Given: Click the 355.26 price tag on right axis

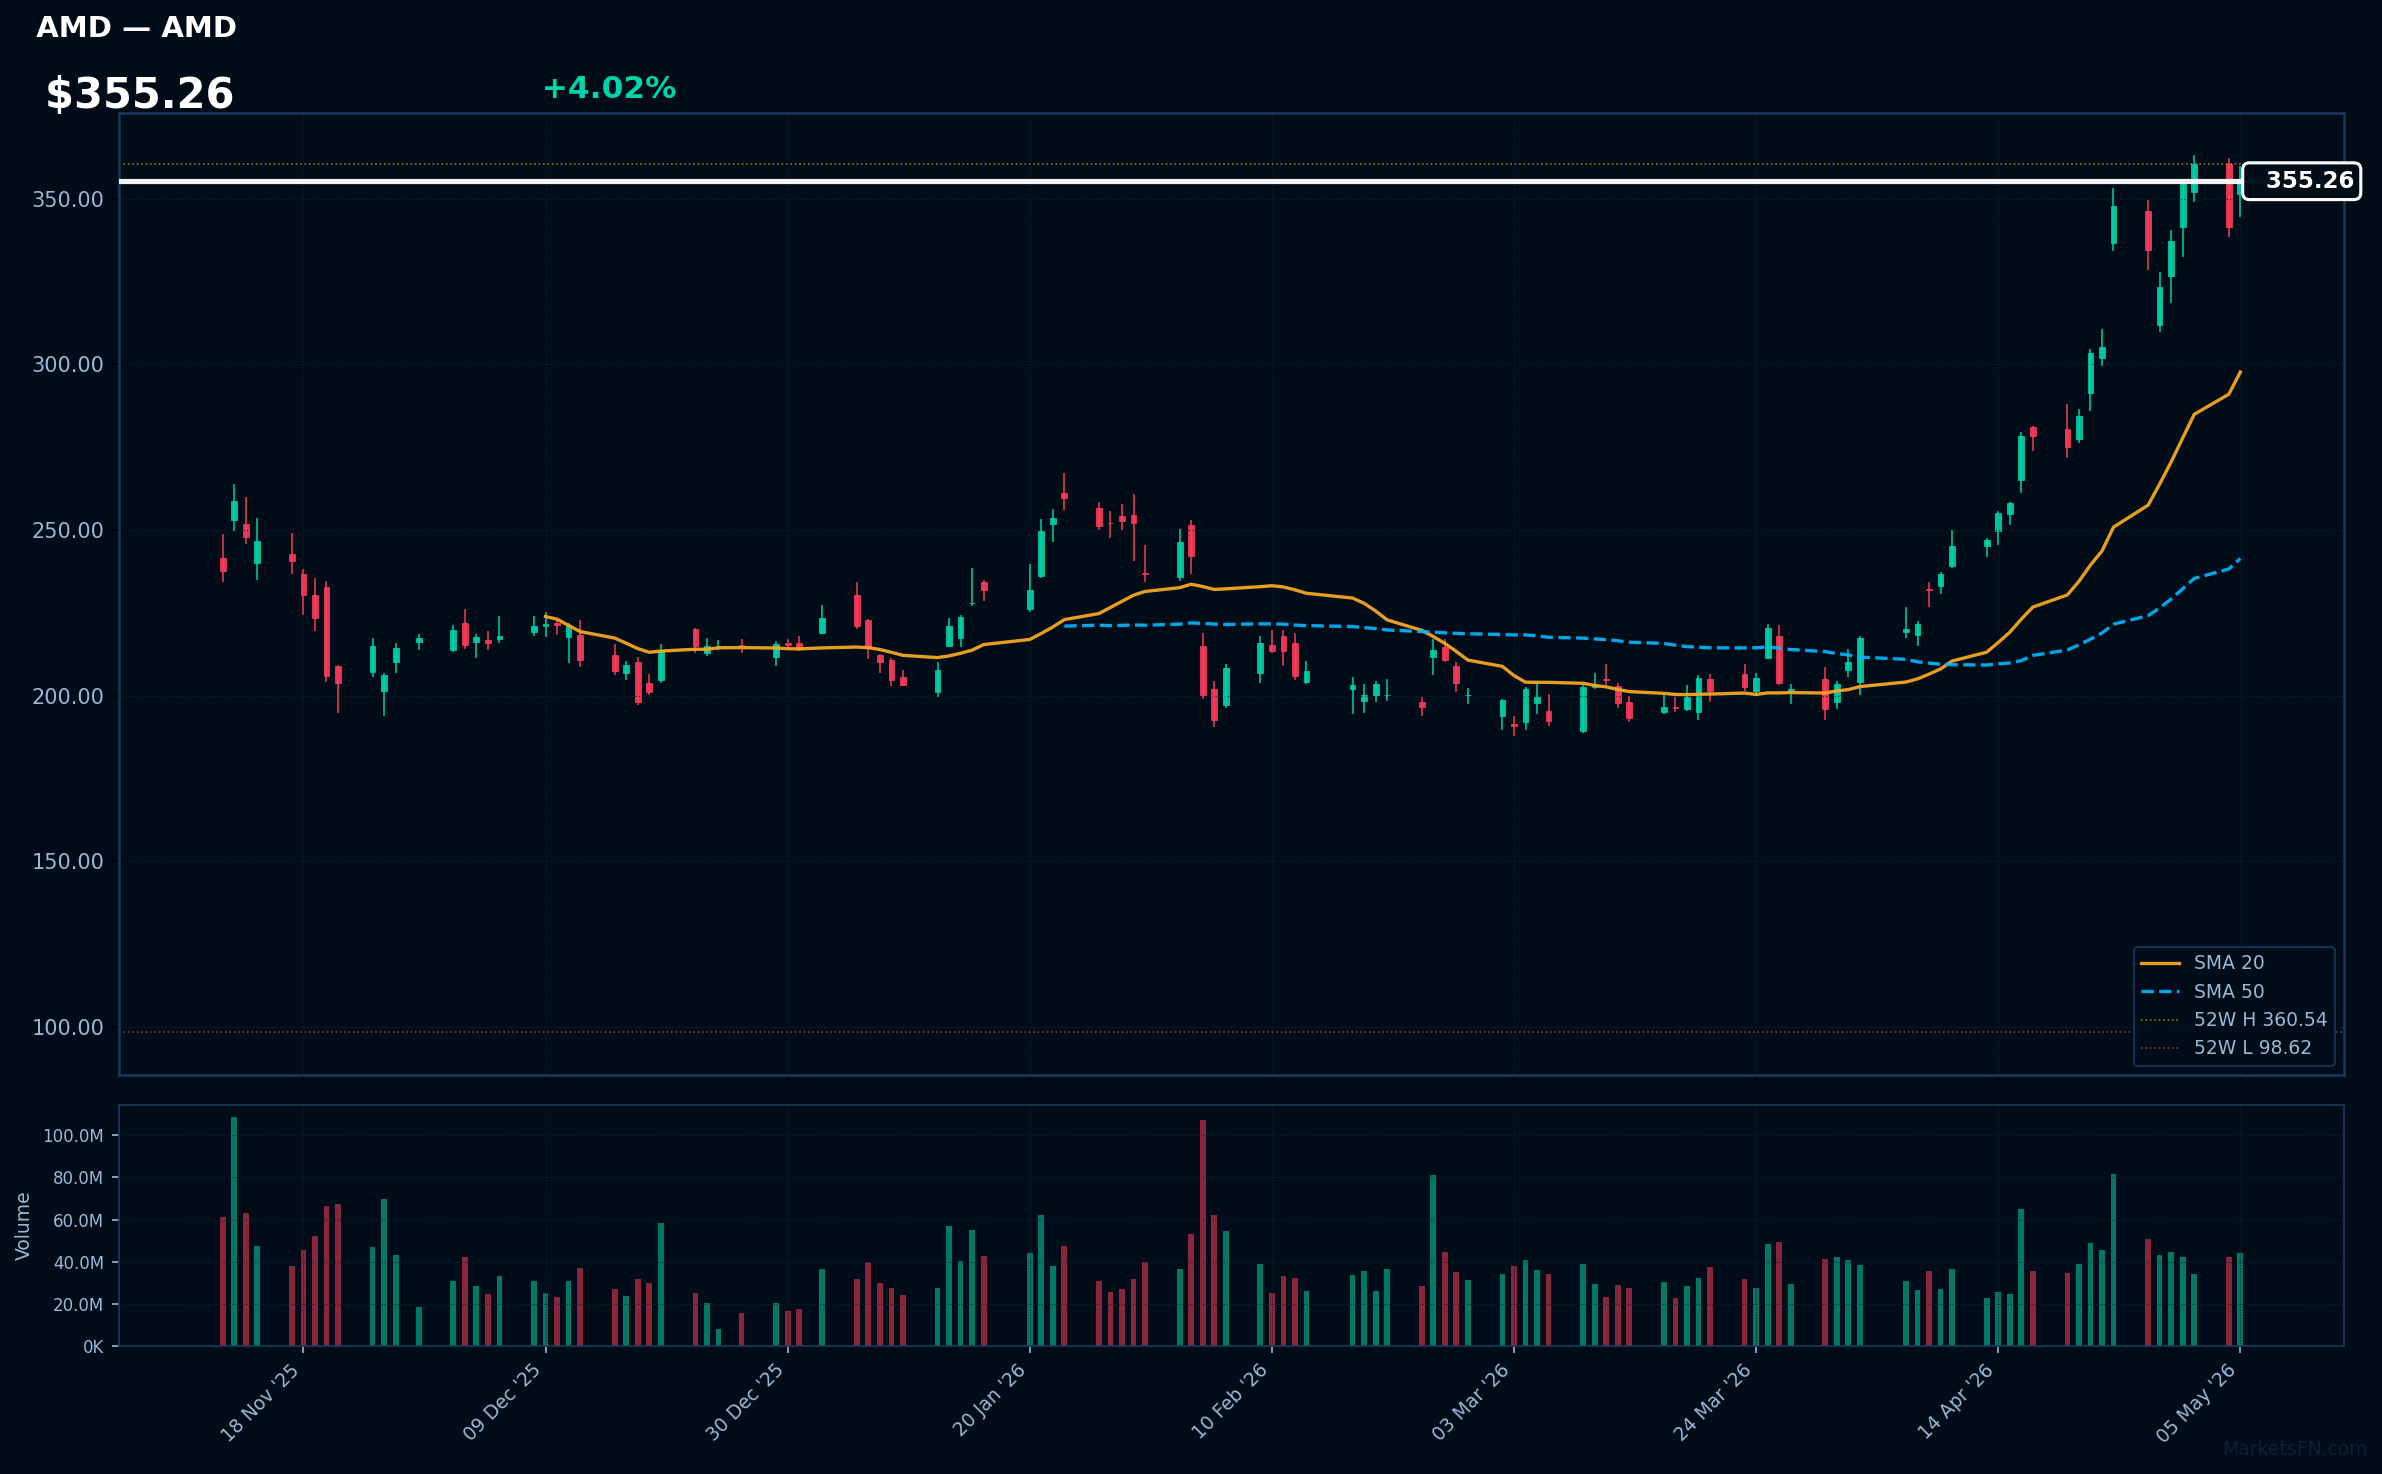Looking at the screenshot, I should [x=2301, y=181].
